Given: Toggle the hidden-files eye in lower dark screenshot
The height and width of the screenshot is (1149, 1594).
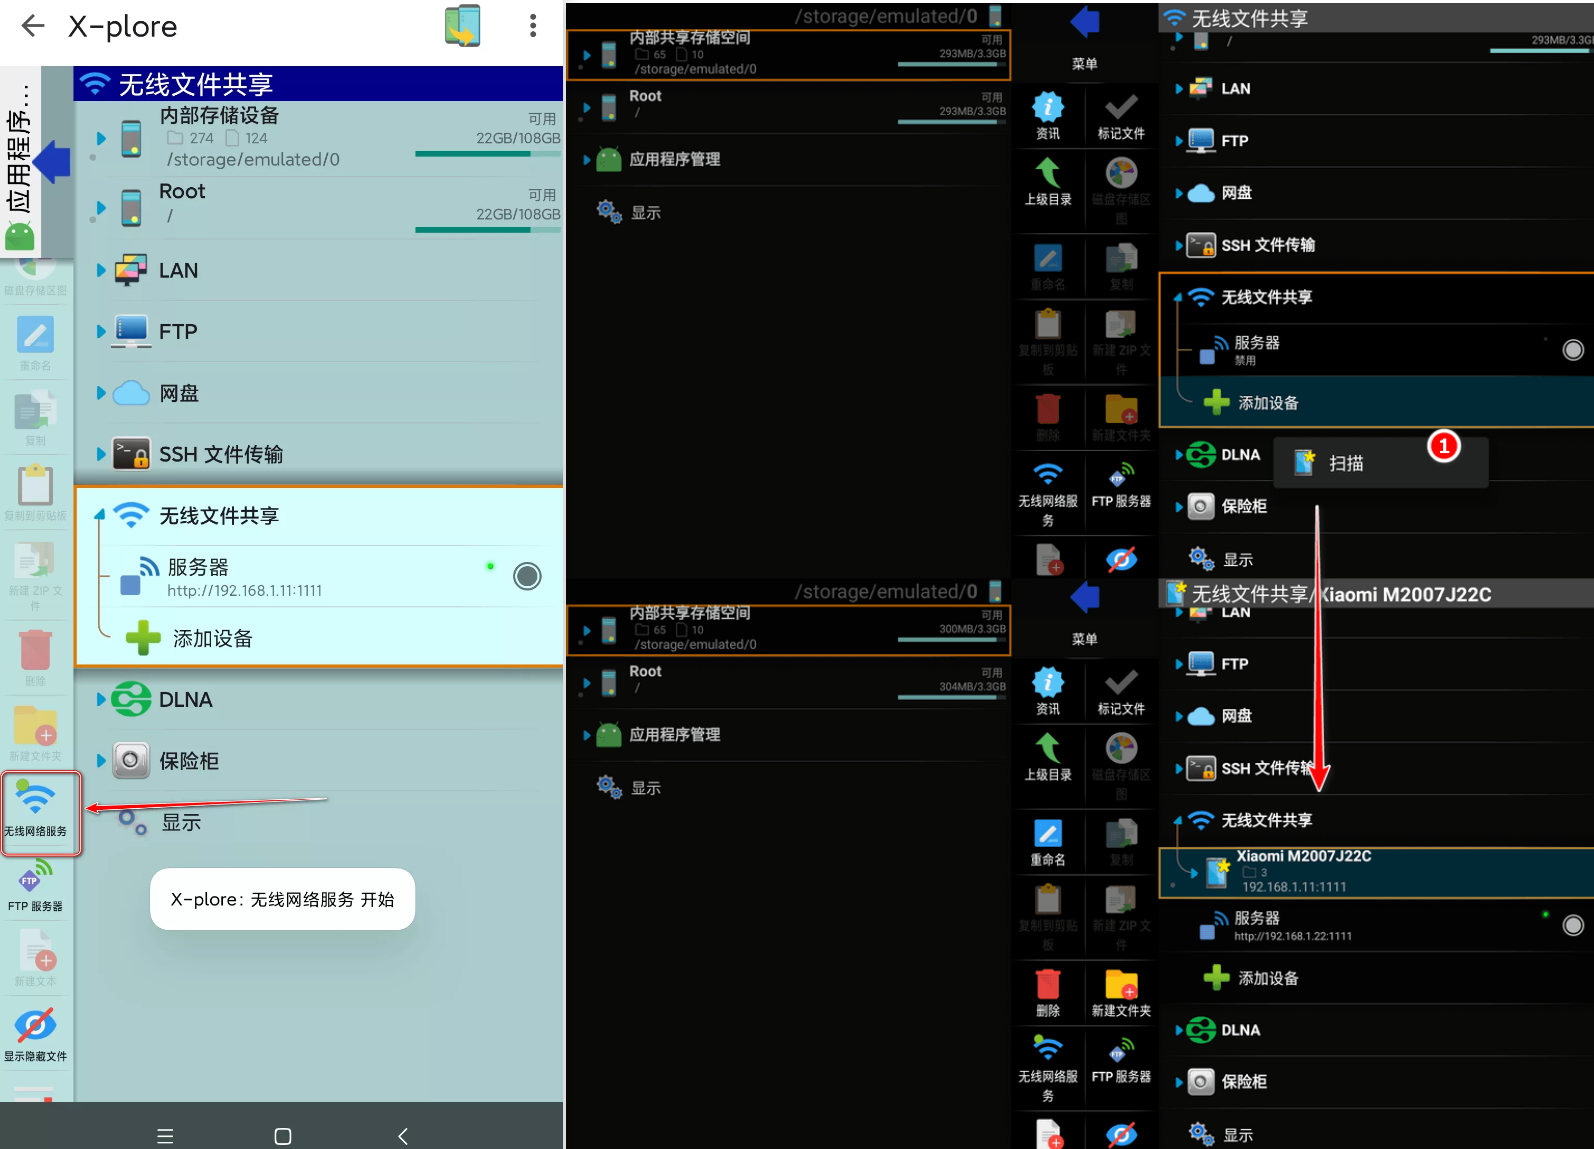Looking at the screenshot, I should 1121,1135.
